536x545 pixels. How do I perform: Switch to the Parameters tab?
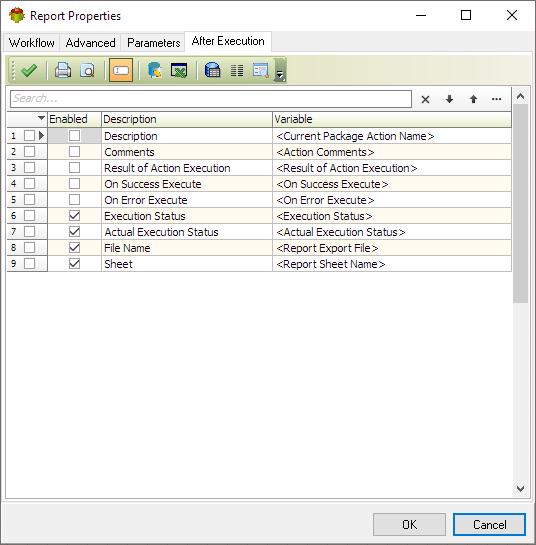pos(153,43)
